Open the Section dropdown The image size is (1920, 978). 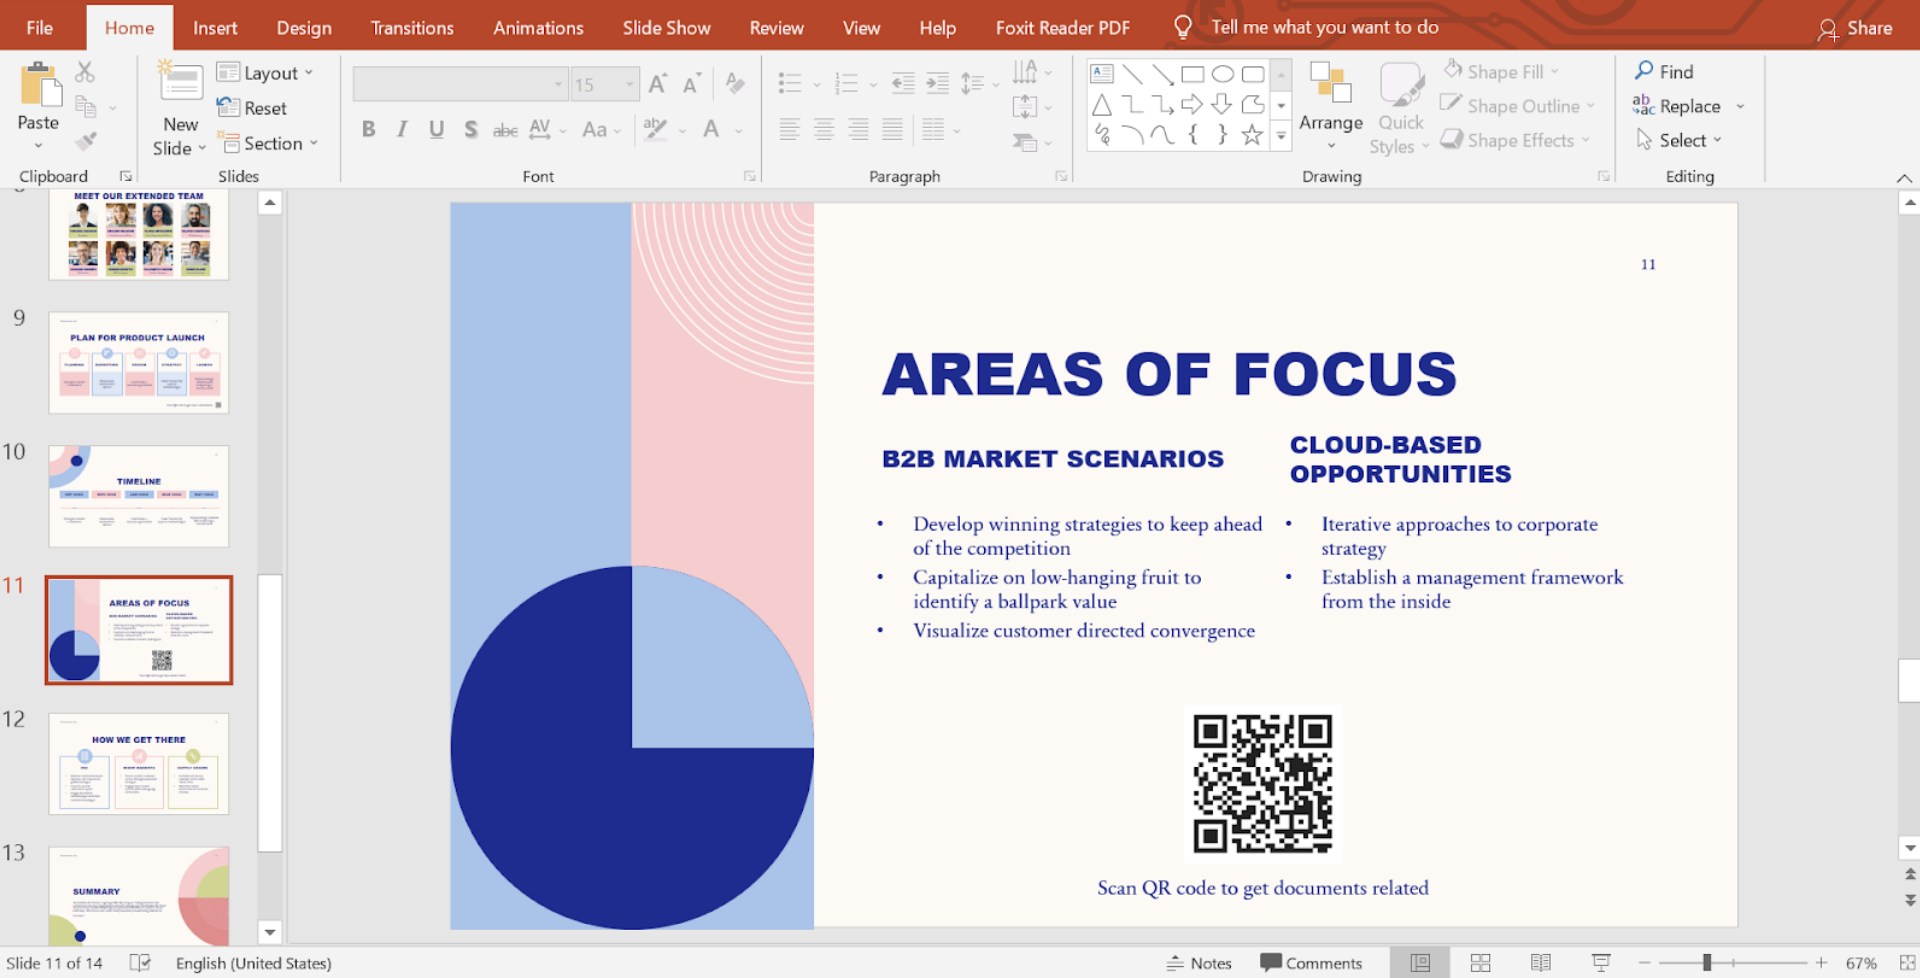coord(269,143)
